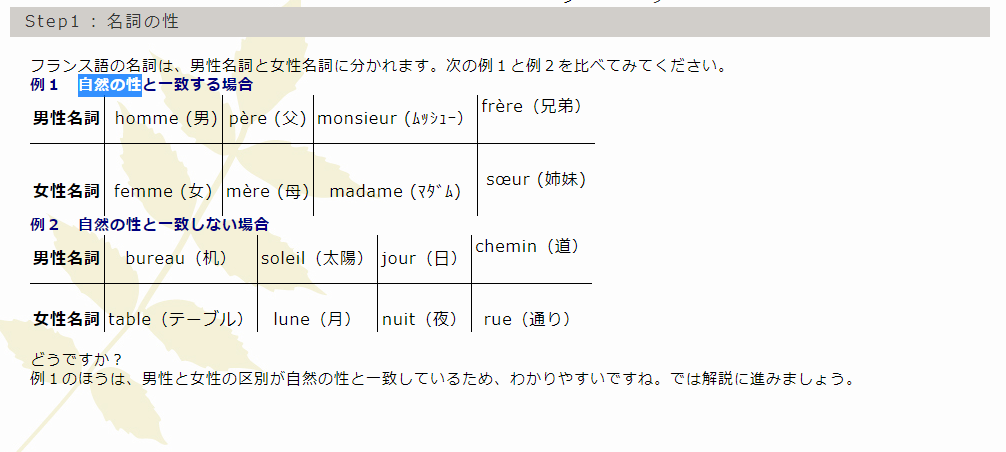Click madame (マダム) entry
The image size is (1006, 452).
tap(395, 191)
